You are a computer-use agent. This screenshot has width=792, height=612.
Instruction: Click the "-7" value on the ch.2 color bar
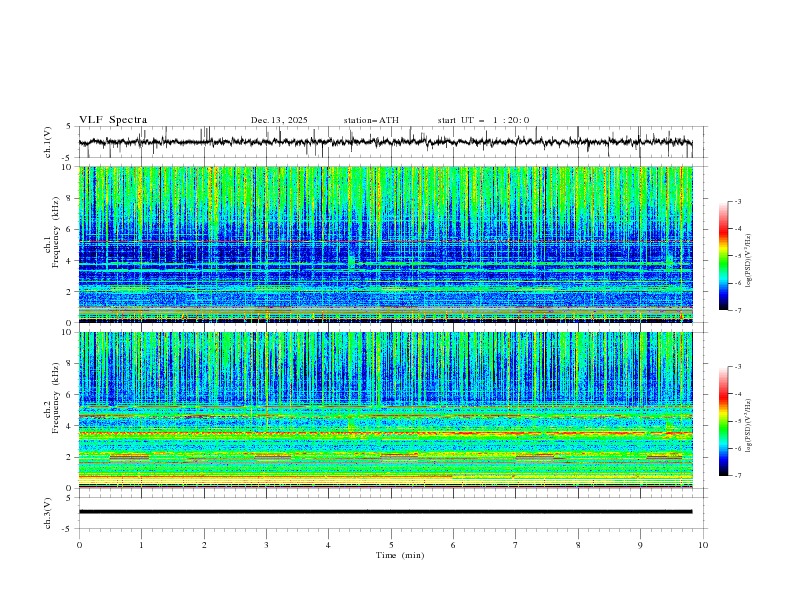coord(737,476)
